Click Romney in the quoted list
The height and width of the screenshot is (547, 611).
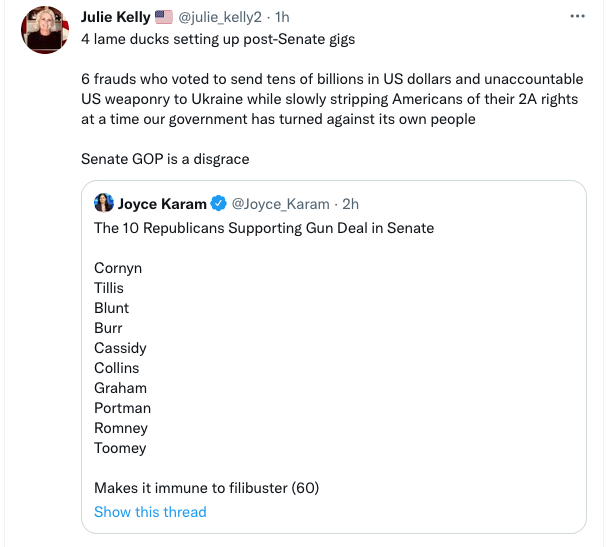pyautogui.click(x=121, y=428)
